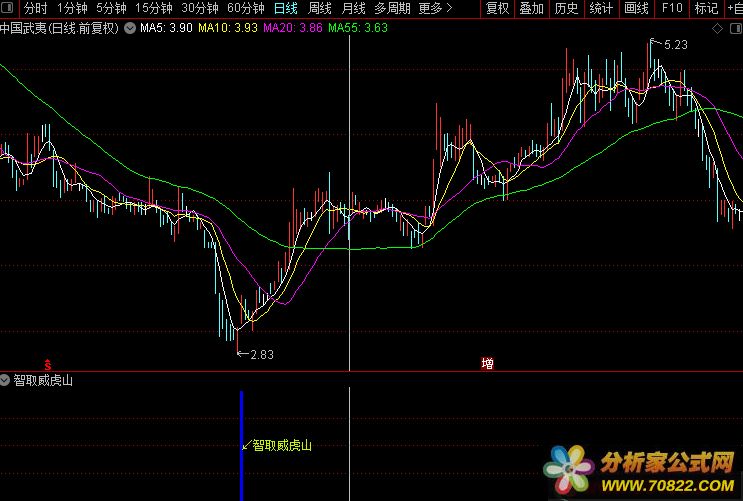Switch to the 分时 time-sharing tab
The width and height of the screenshot is (743, 501).
point(35,8)
